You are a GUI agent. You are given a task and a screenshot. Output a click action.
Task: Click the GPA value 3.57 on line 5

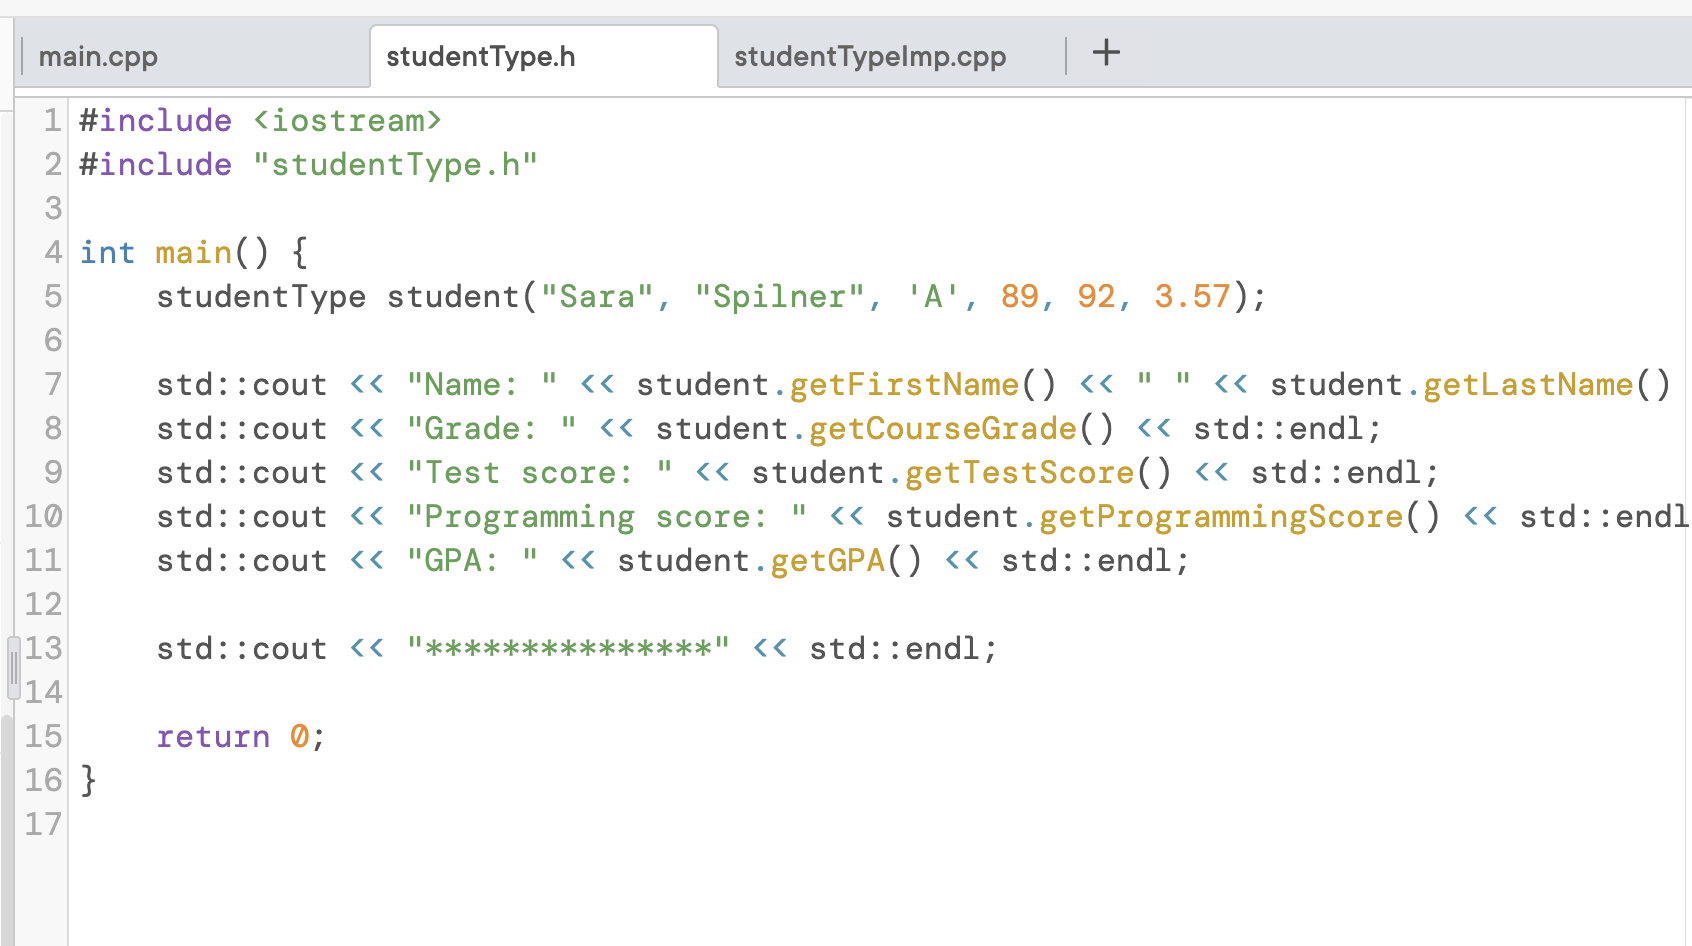pos(1190,296)
